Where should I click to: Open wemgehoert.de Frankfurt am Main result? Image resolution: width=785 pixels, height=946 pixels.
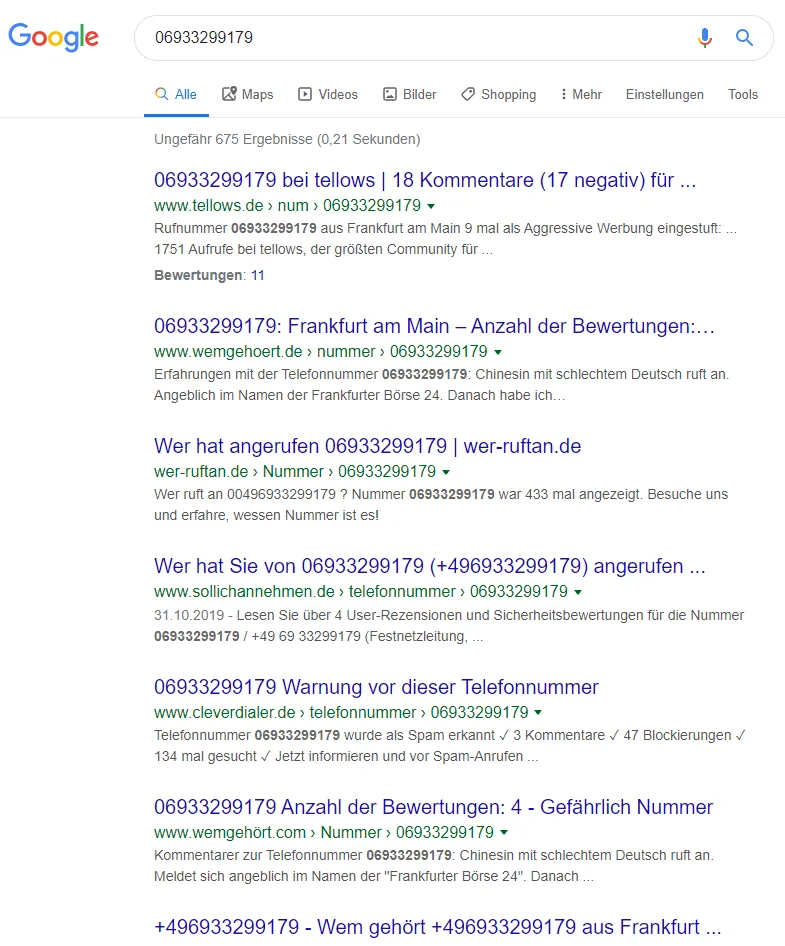pos(434,326)
